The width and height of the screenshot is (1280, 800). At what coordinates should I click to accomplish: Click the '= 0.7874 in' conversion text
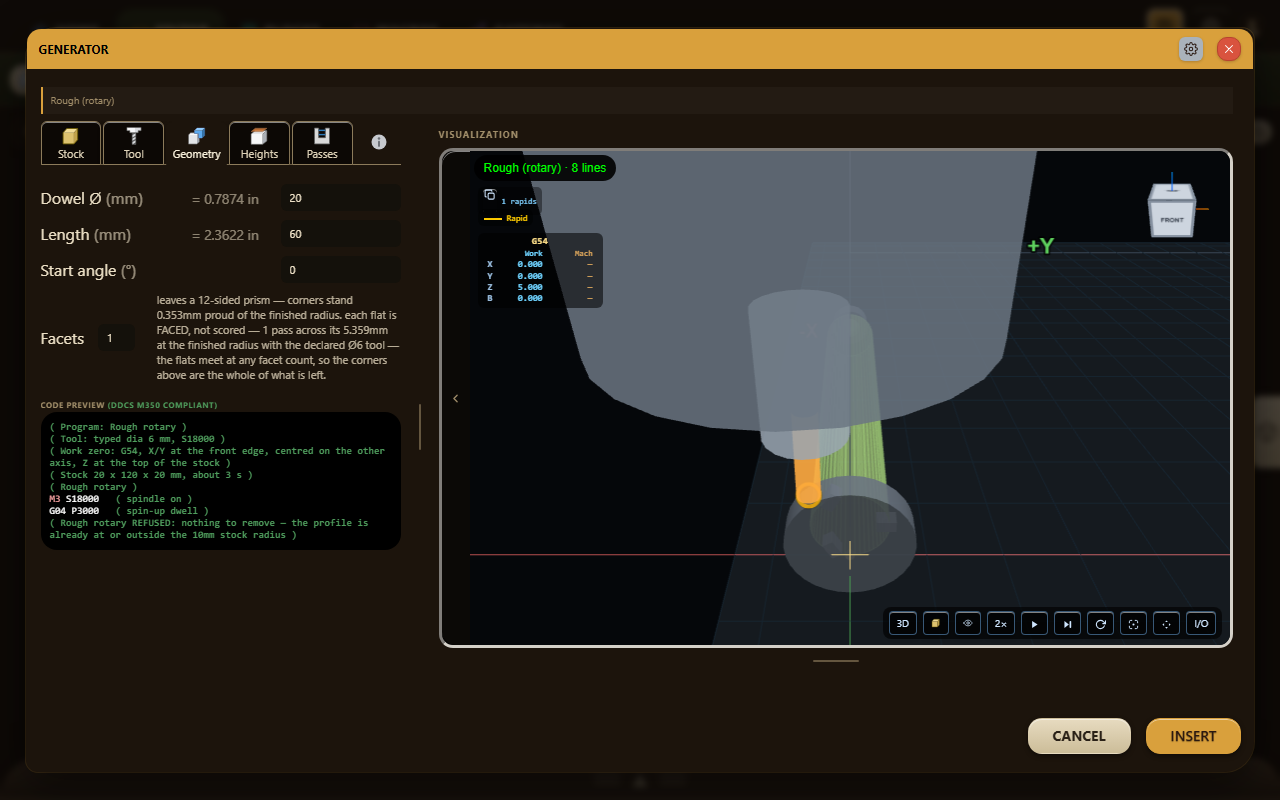225,199
